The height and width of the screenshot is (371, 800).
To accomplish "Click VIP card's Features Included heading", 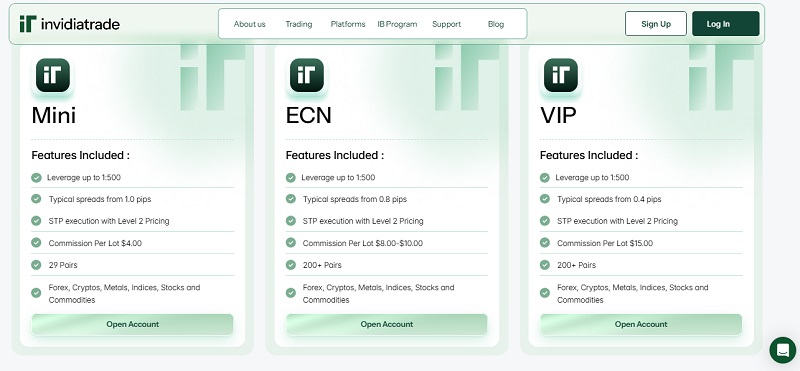I will coord(589,155).
